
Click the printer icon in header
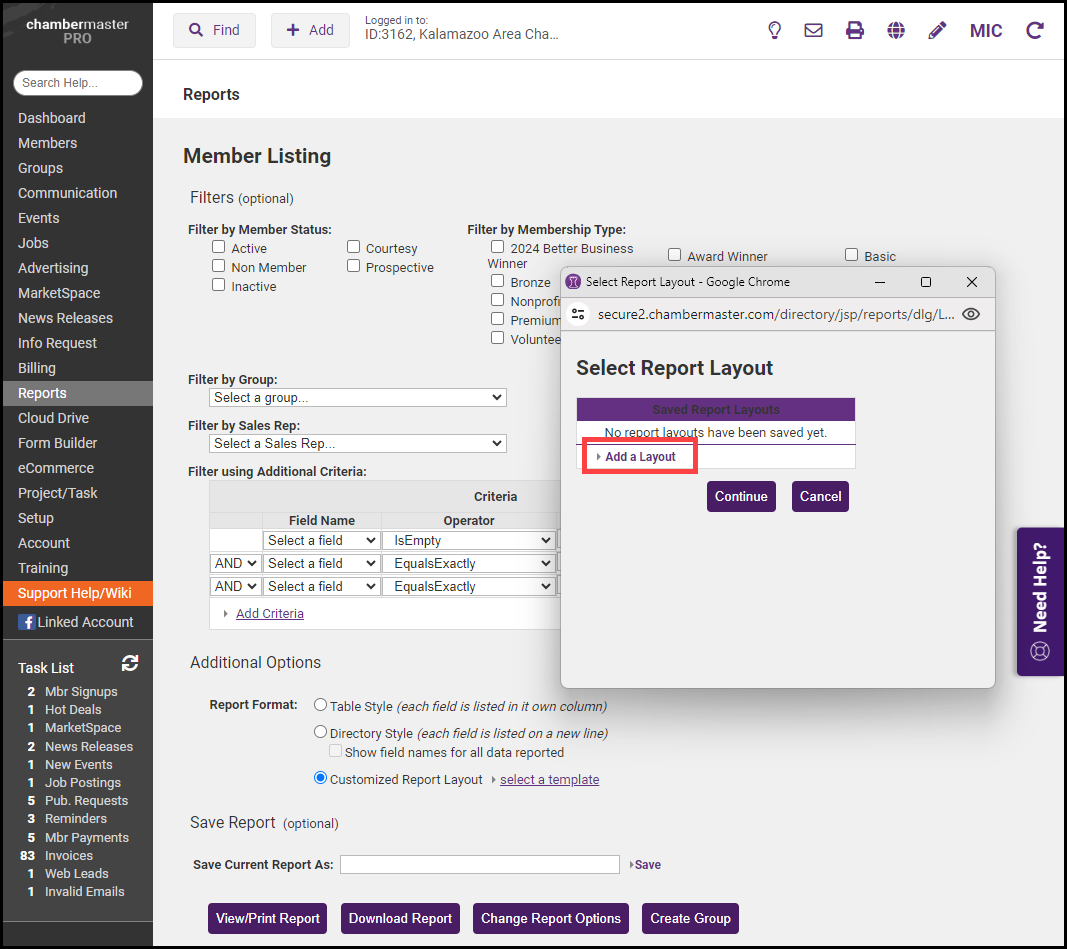tap(855, 30)
